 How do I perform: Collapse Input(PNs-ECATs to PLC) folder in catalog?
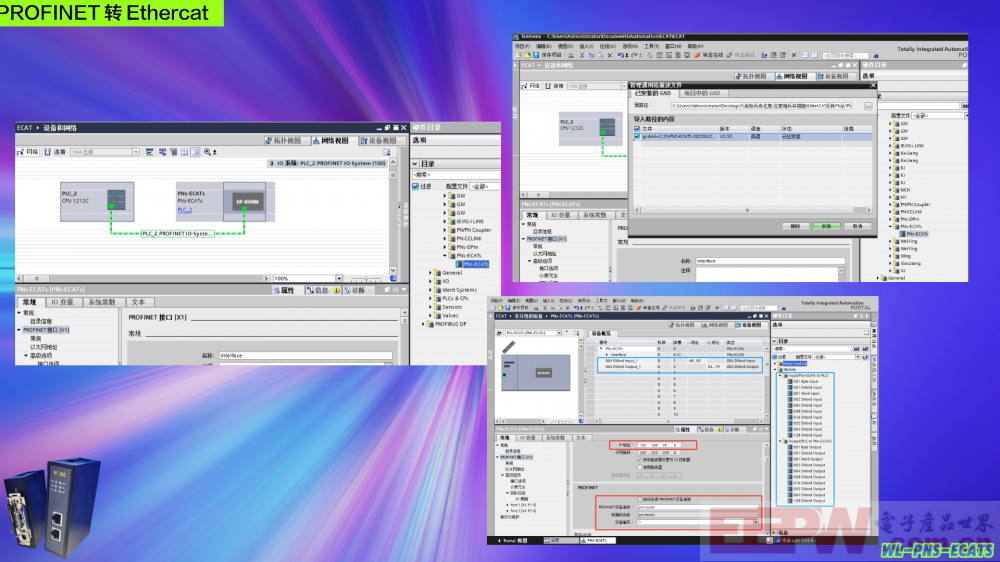tap(779, 376)
